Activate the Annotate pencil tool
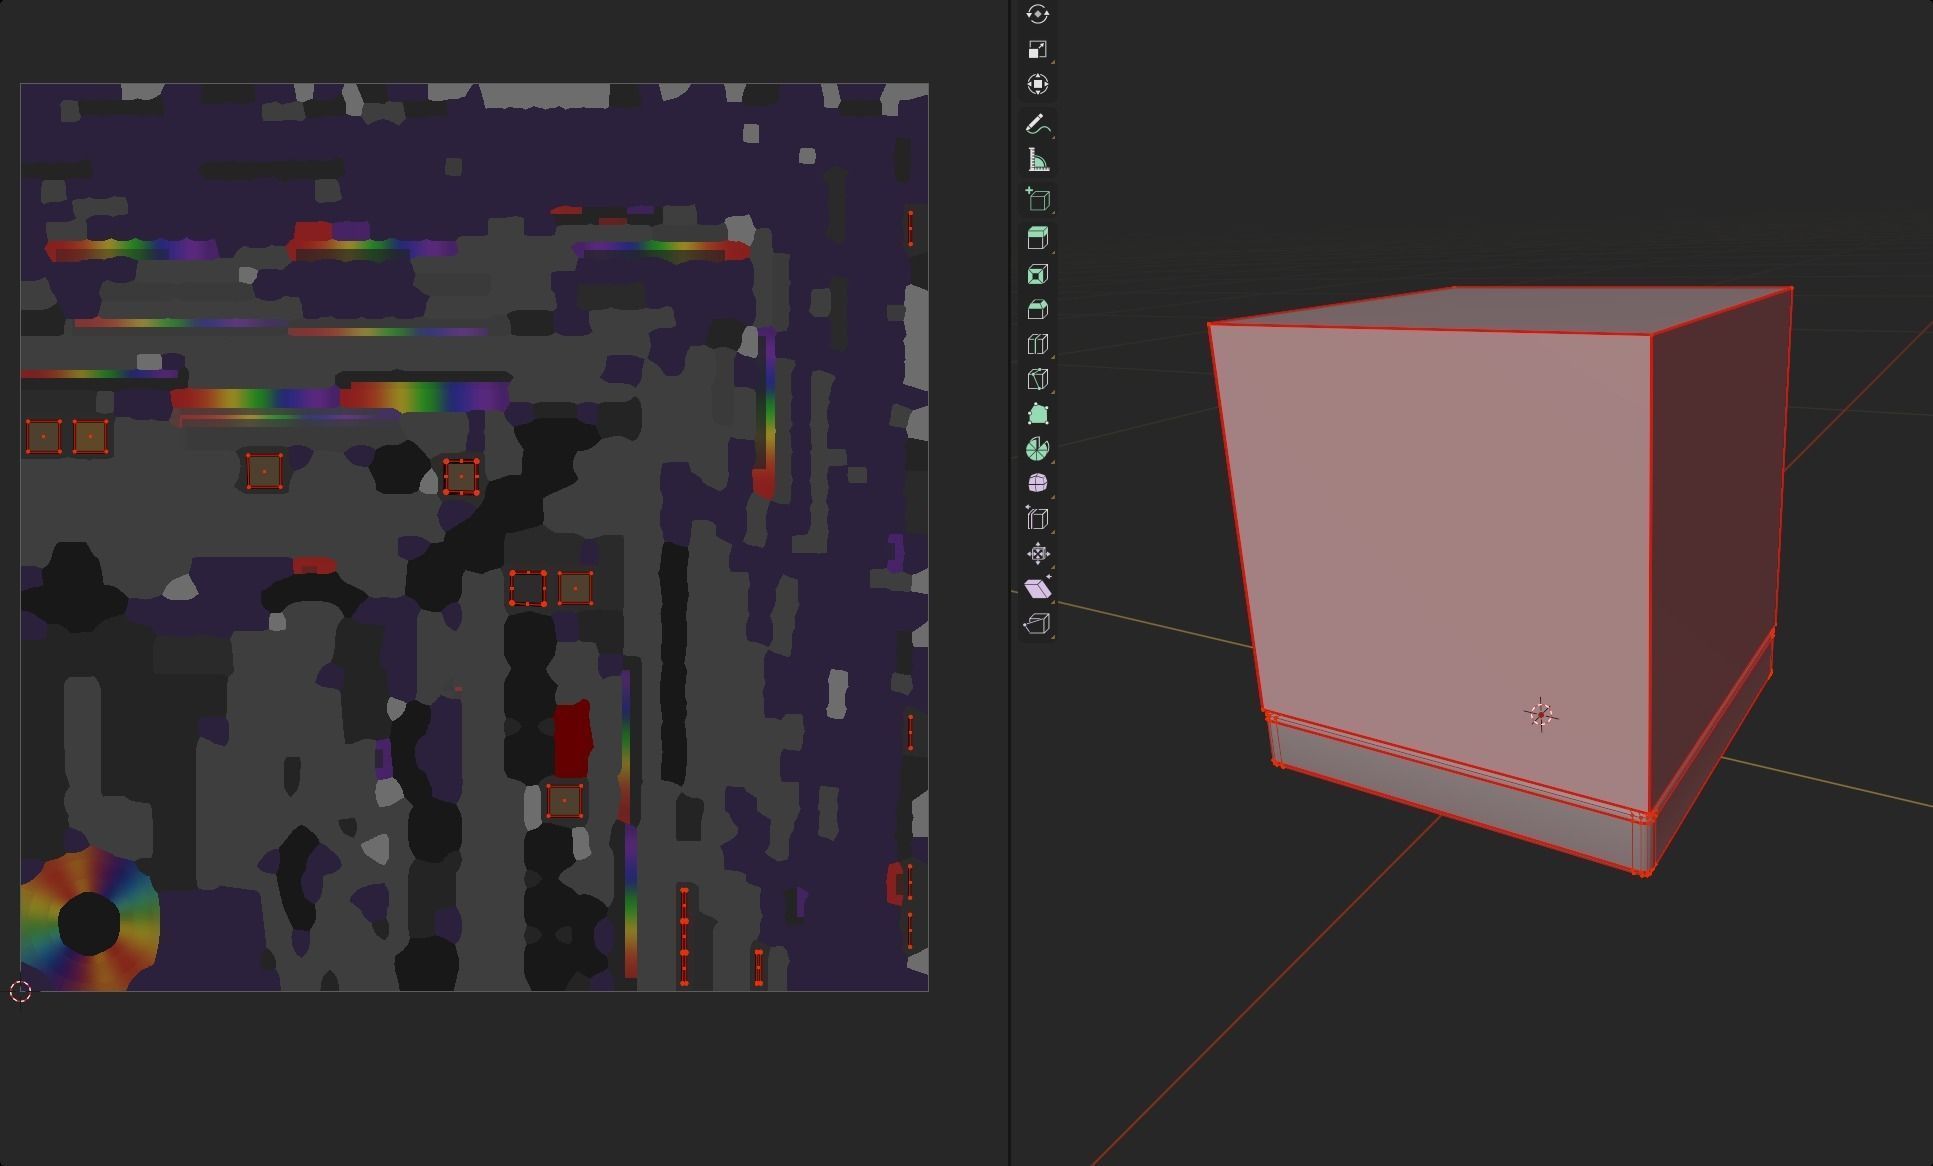This screenshot has height=1166, width=1933. click(x=1037, y=125)
